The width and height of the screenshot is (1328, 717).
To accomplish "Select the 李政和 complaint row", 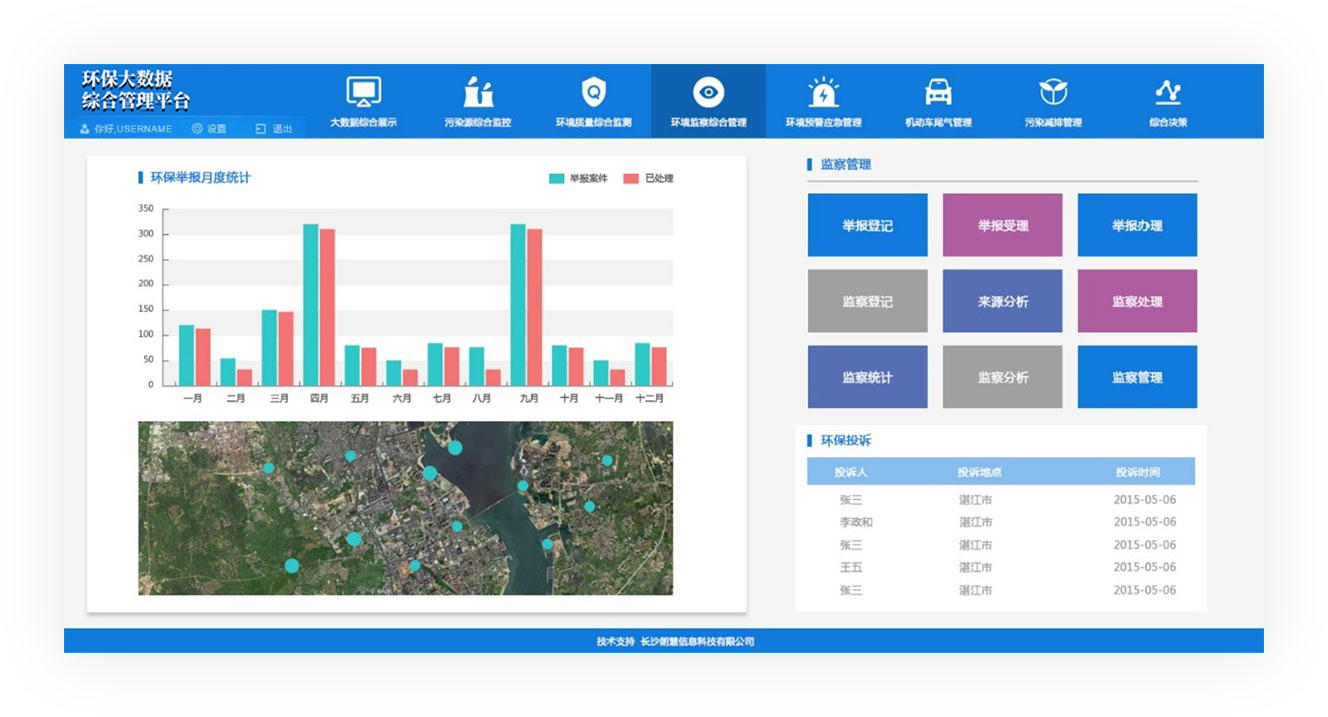I will (x=1000, y=522).
